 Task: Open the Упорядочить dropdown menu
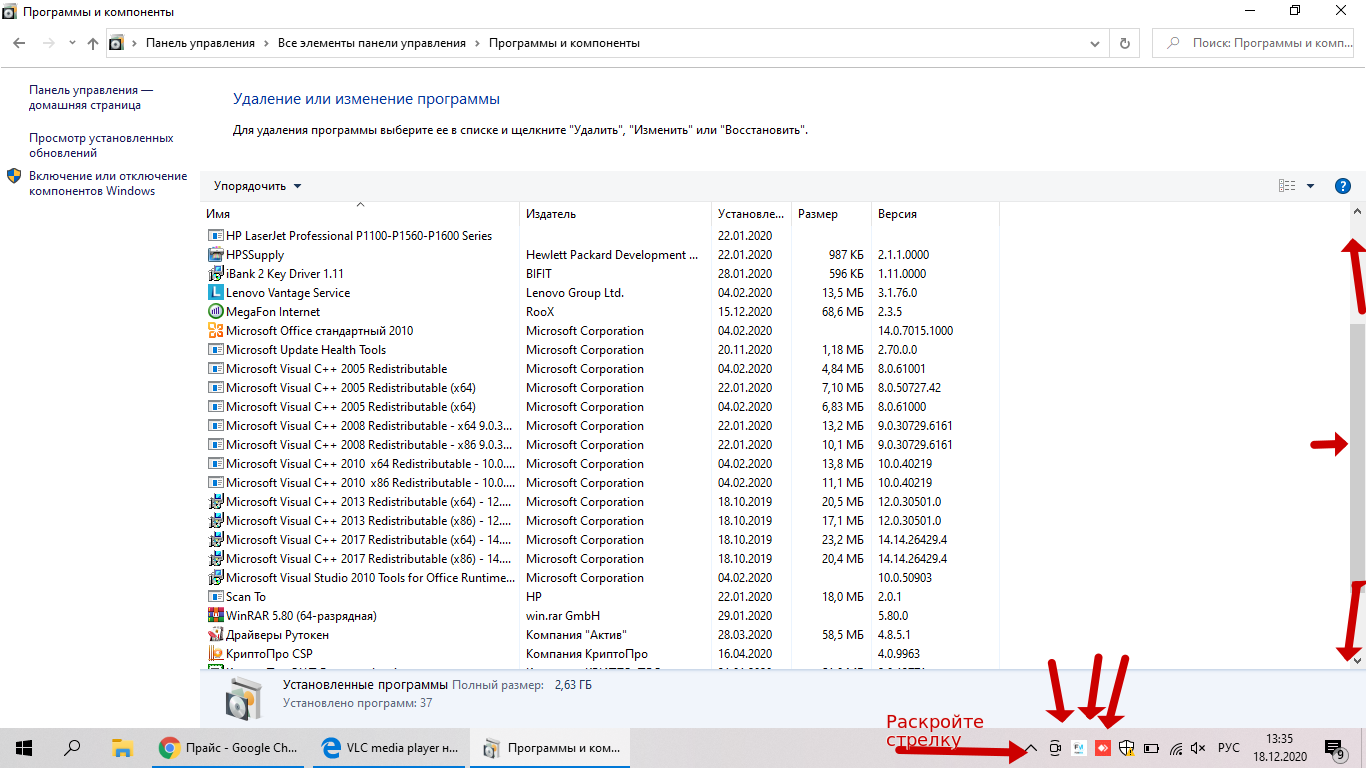tap(258, 186)
